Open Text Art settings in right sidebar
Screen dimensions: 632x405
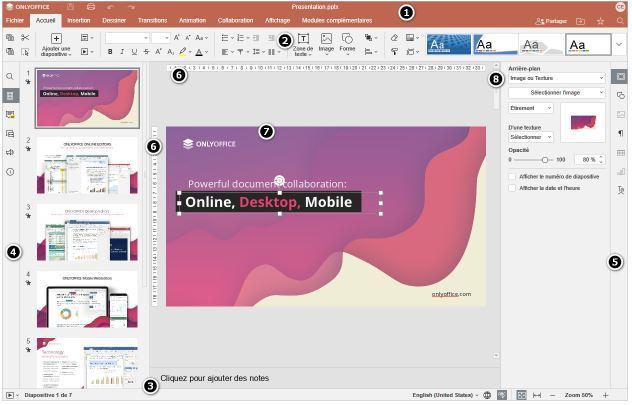point(621,191)
